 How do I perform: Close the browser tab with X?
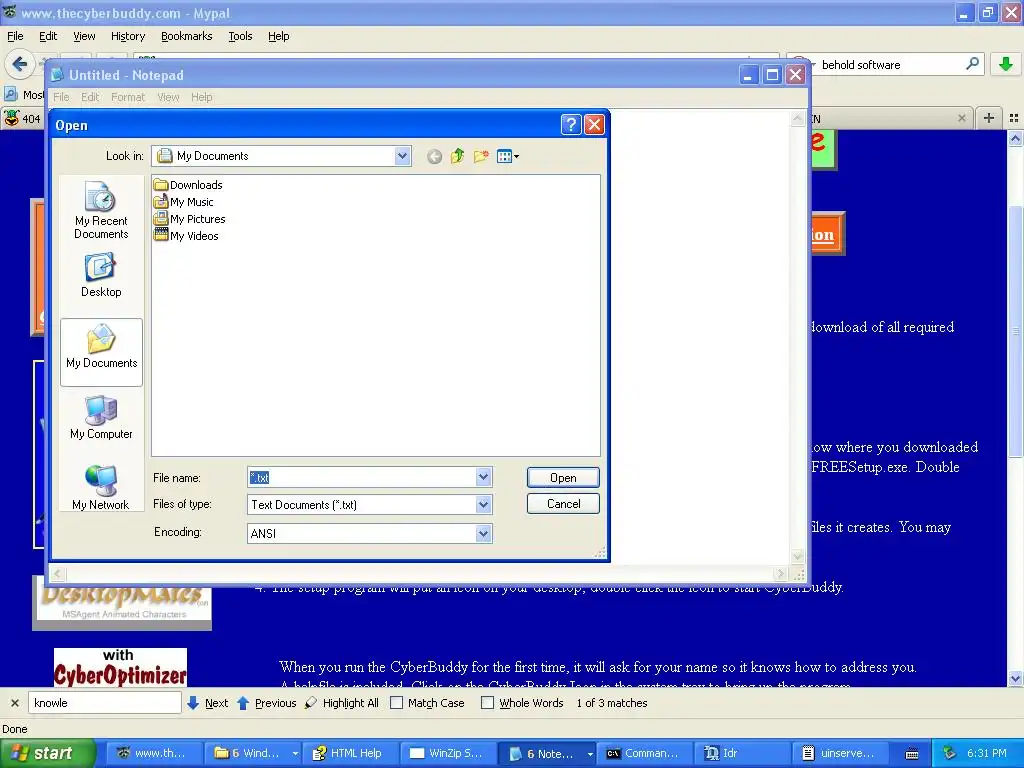point(961,118)
